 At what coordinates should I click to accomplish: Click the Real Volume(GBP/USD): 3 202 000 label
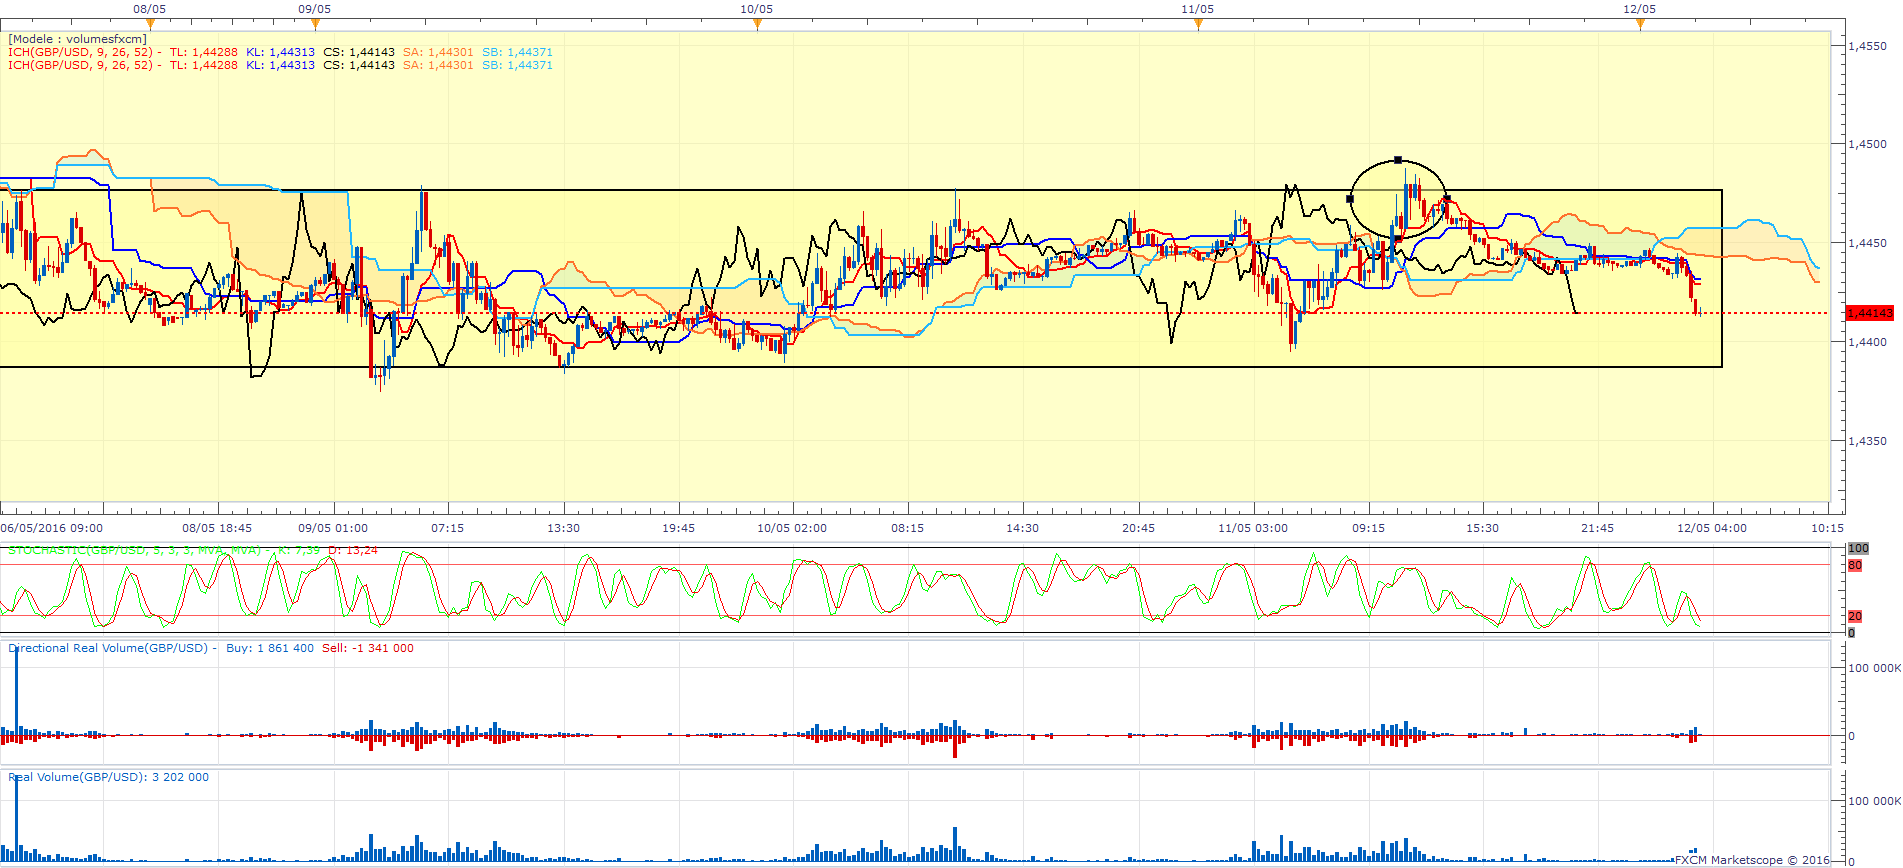pos(109,777)
